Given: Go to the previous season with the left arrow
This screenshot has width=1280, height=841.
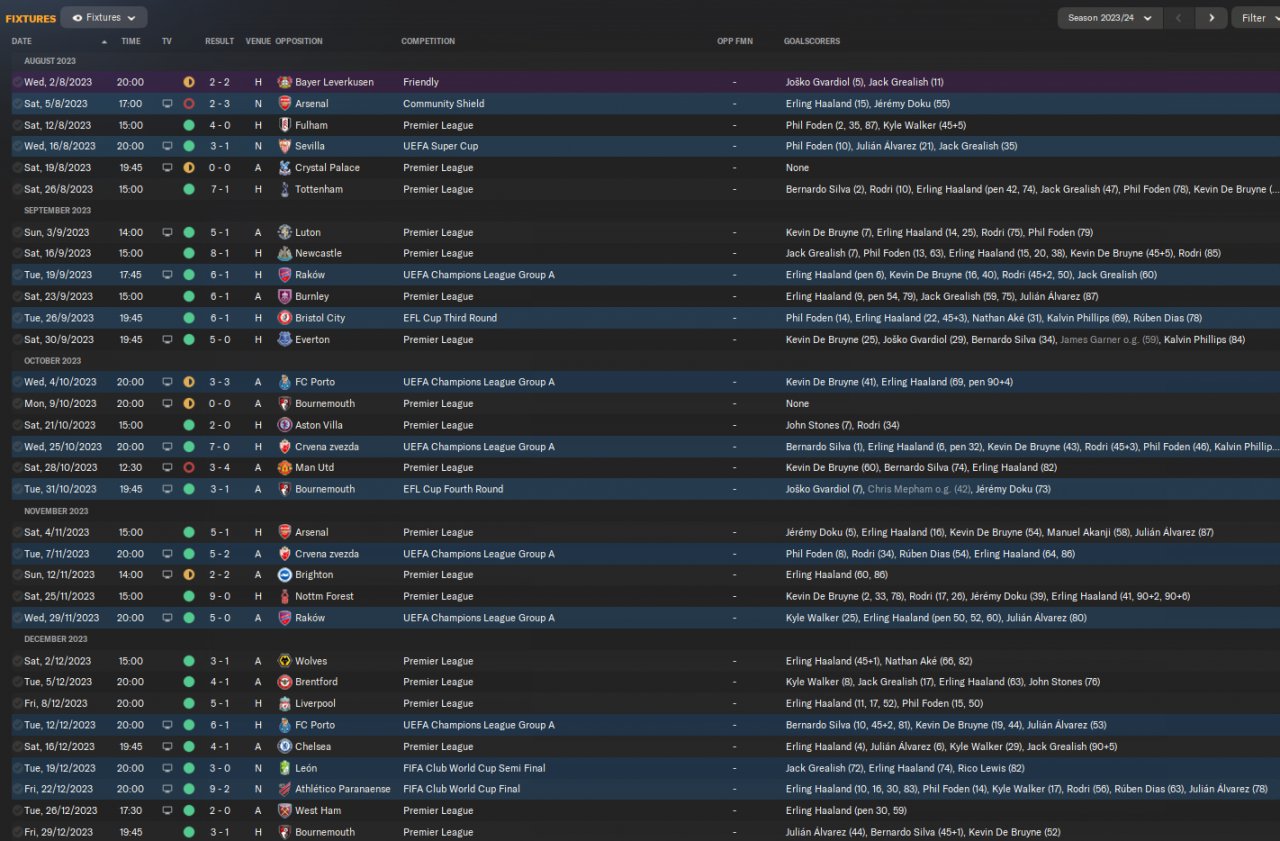Looking at the screenshot, I should tap(1181, 18).
